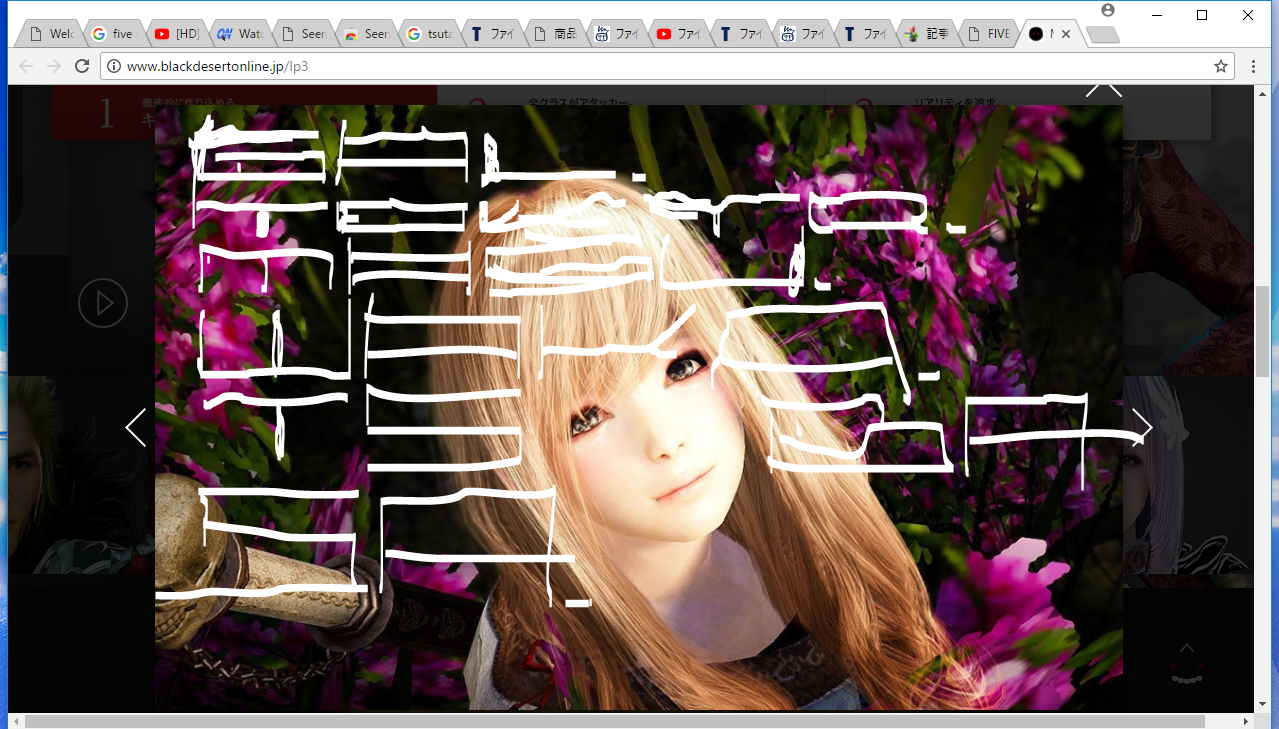
Task: Go back to the previous page
Action: tap(26, 66)
